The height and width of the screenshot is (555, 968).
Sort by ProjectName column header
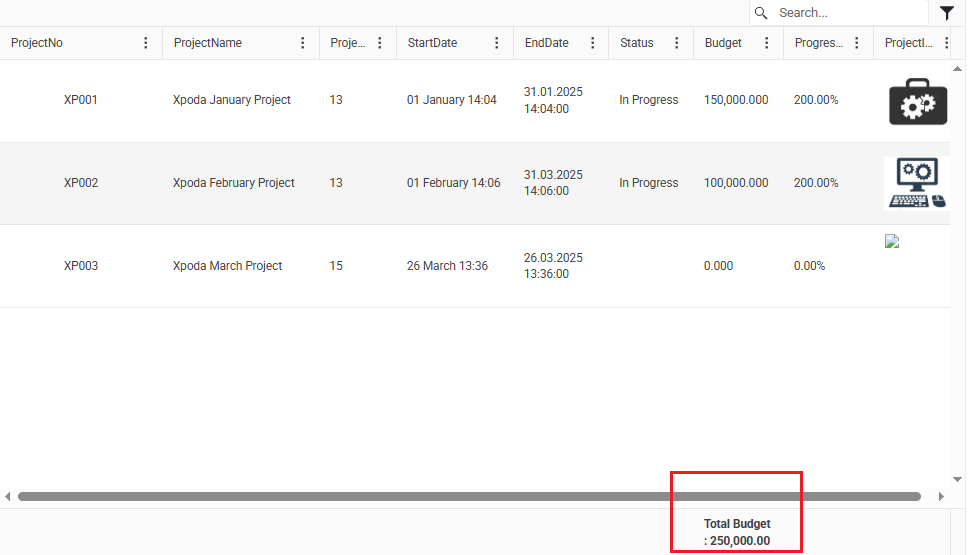click(207, 43)
